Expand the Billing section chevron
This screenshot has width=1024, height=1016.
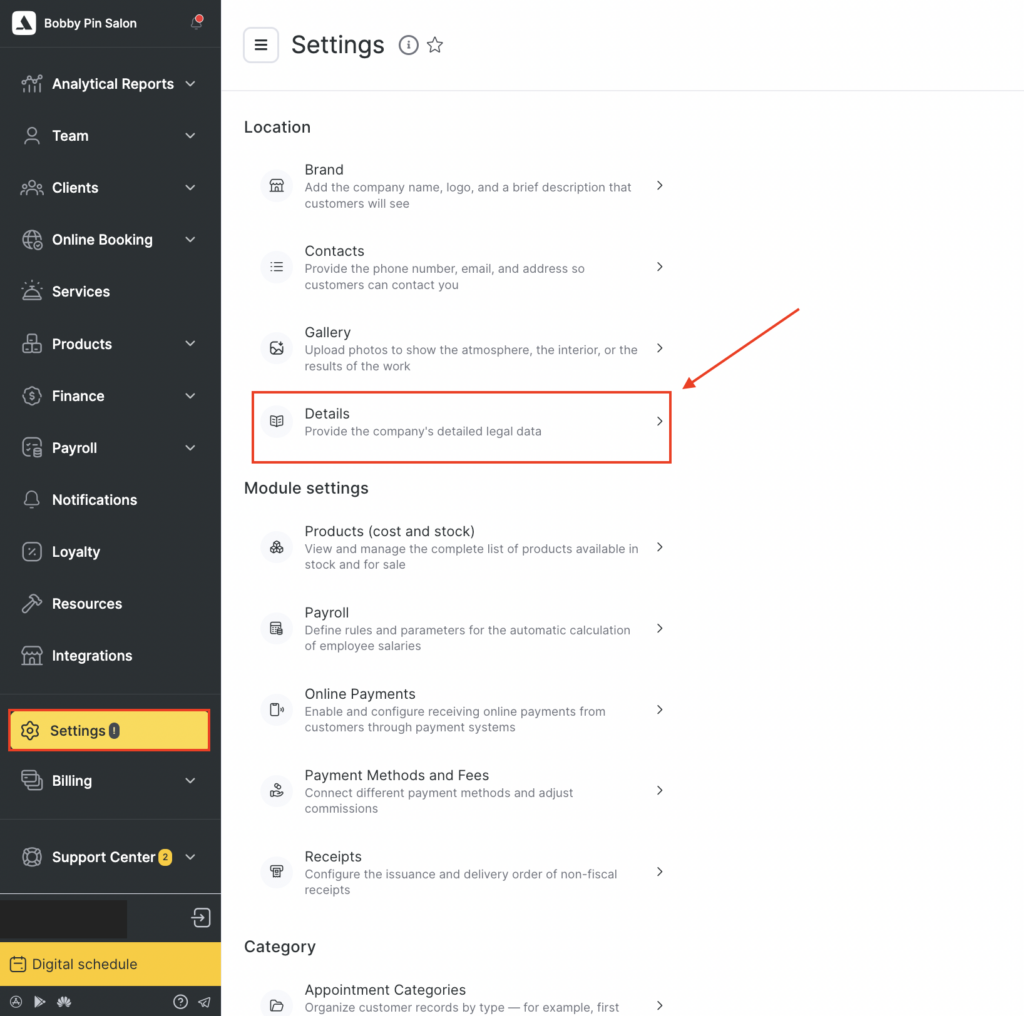pos(190,781)
